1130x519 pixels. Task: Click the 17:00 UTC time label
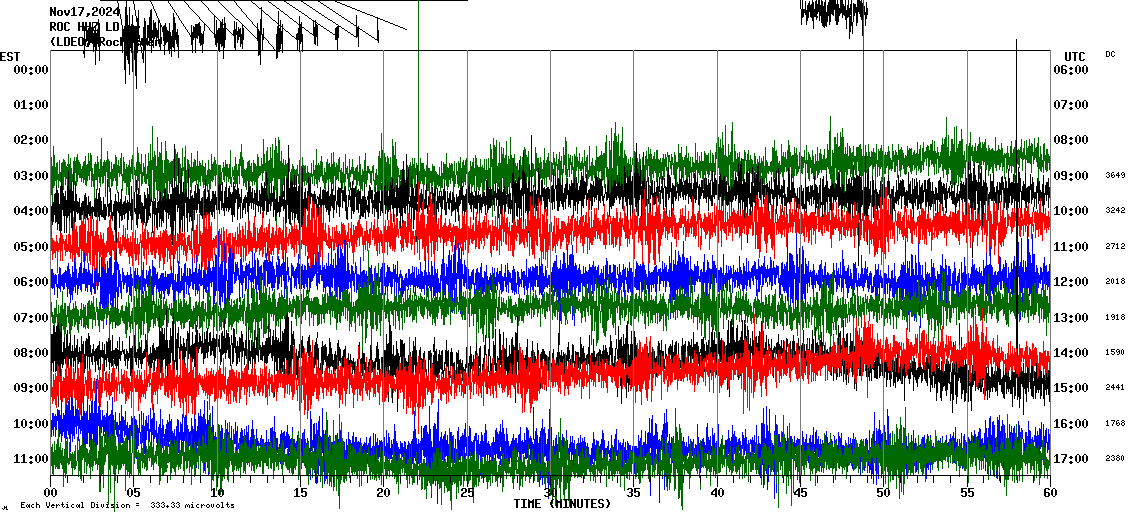(x=1069, y=459)
